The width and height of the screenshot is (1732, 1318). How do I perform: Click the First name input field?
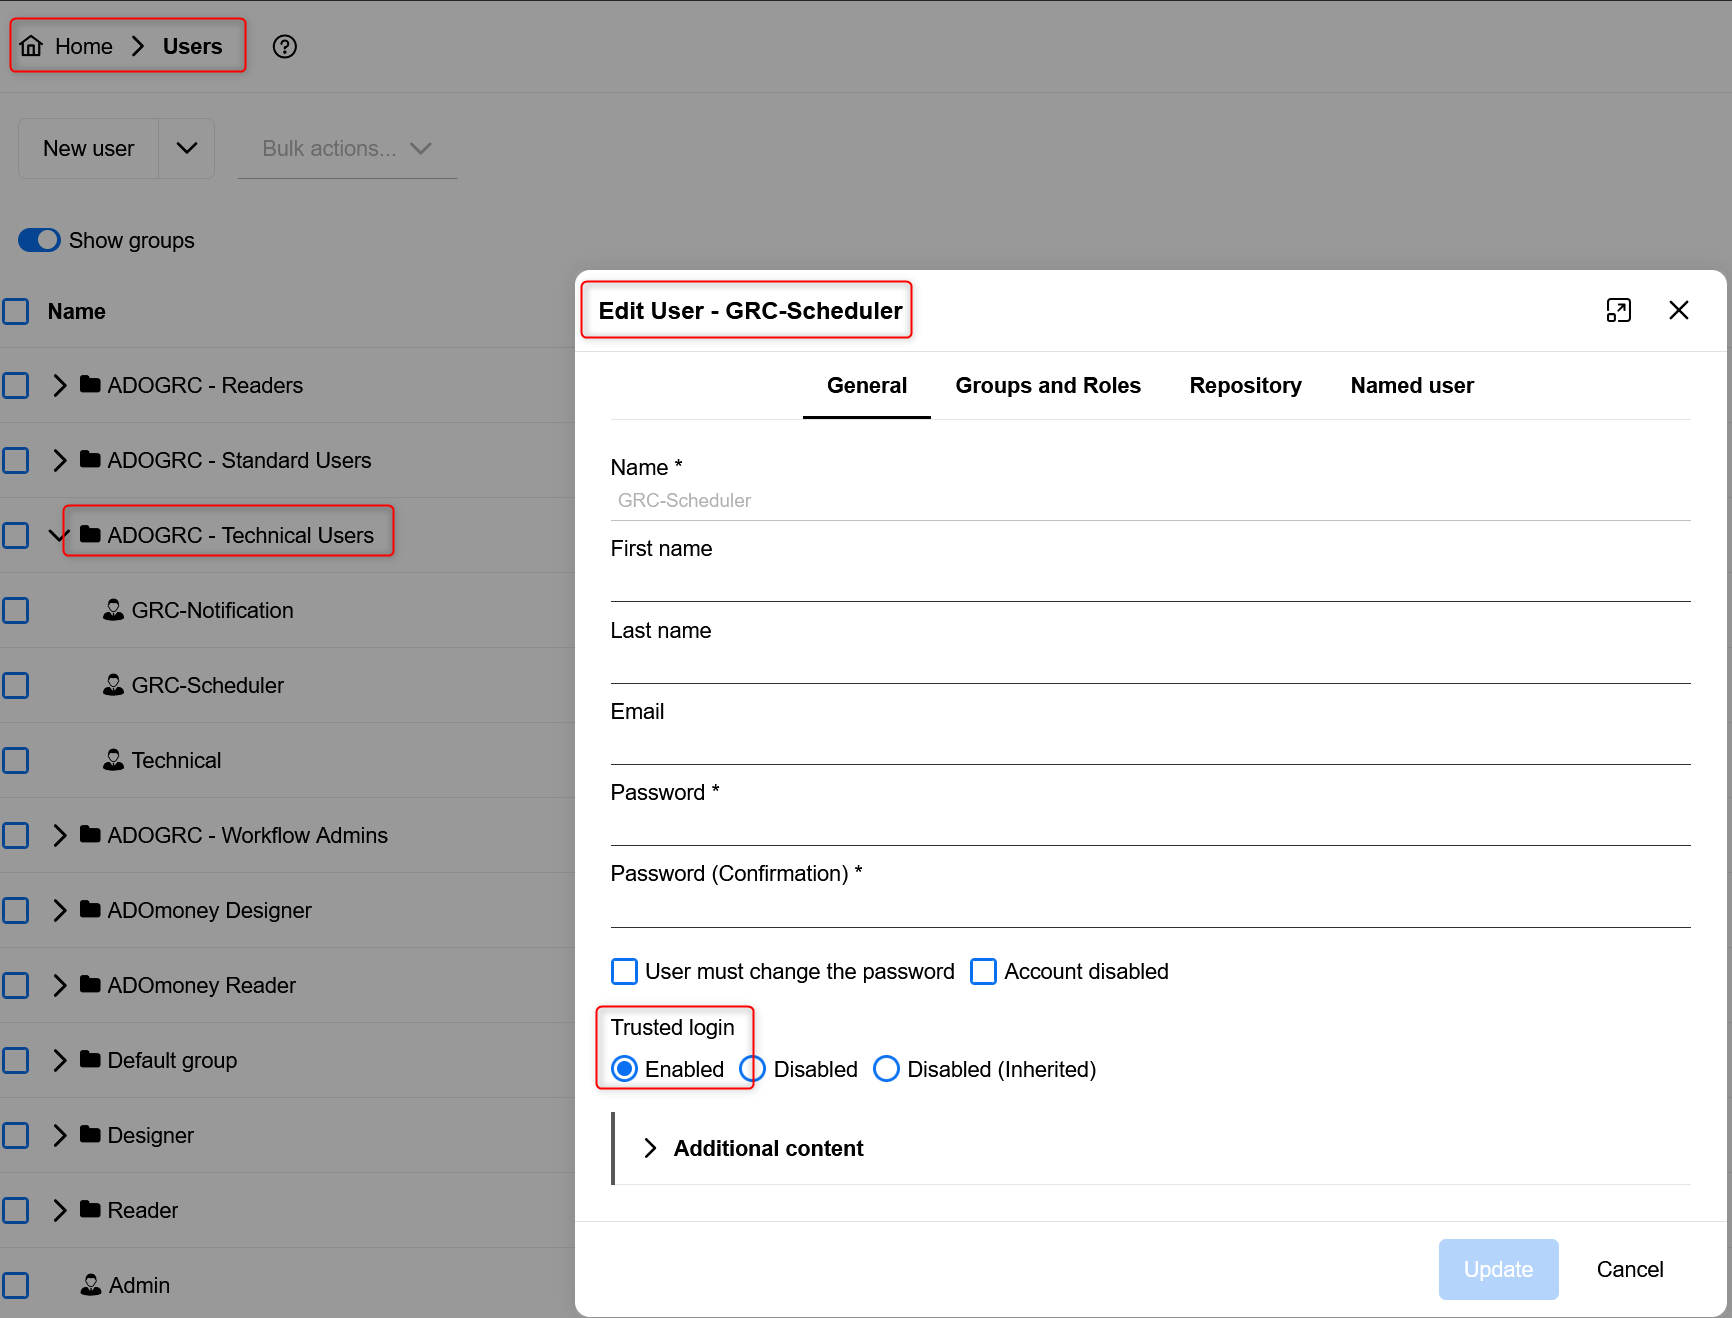click(x=1150, y=583)
